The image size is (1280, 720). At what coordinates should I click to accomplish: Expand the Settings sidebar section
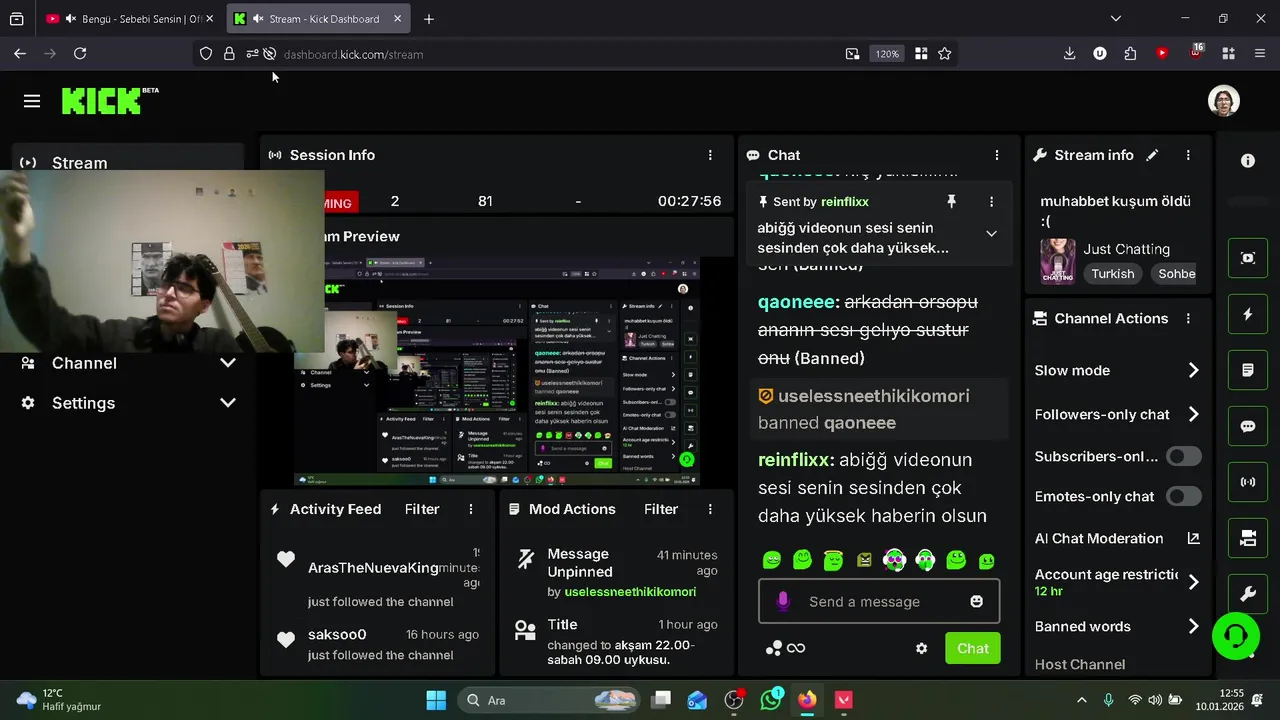[228, 403]
